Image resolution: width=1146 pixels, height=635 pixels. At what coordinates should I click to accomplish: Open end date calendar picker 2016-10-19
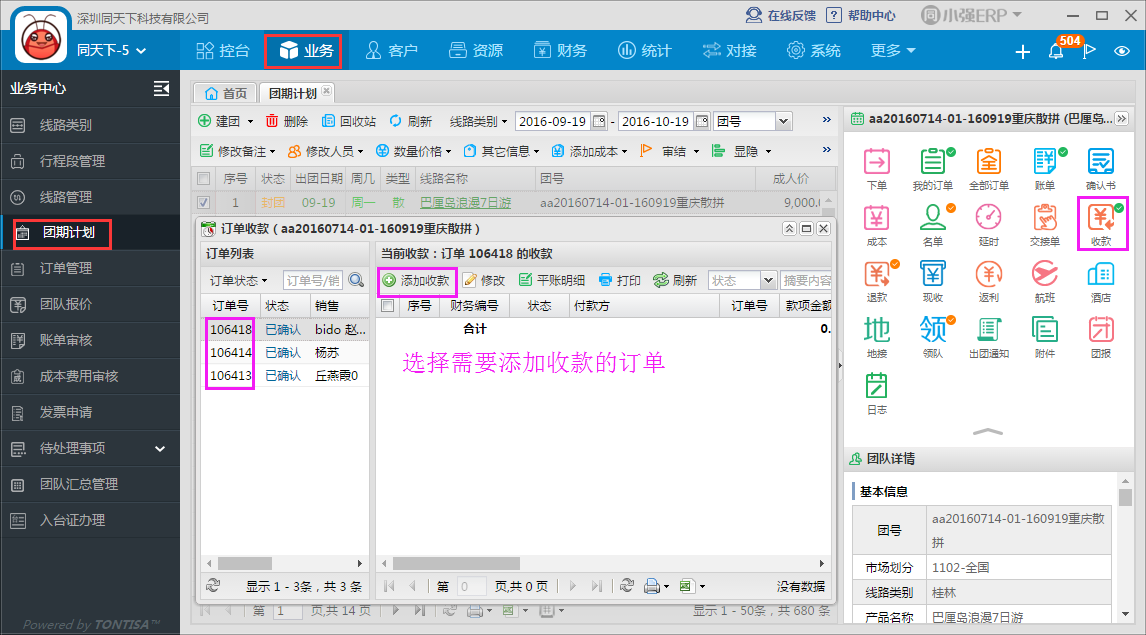pyautogui.click(x=702, y=121)
